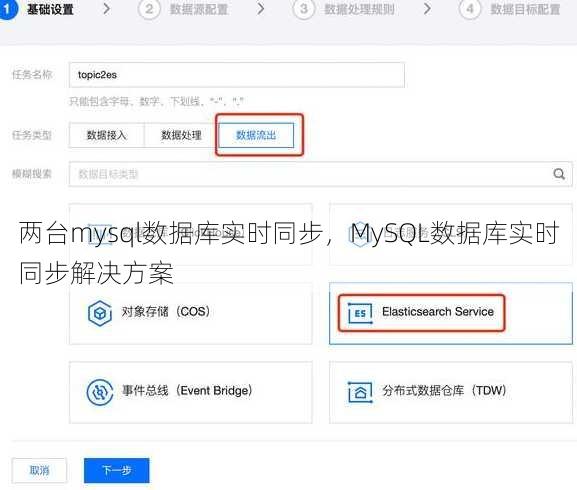Click the 模糊搜索 label
This screenshot has width=577, height=490.
point(32,174)
